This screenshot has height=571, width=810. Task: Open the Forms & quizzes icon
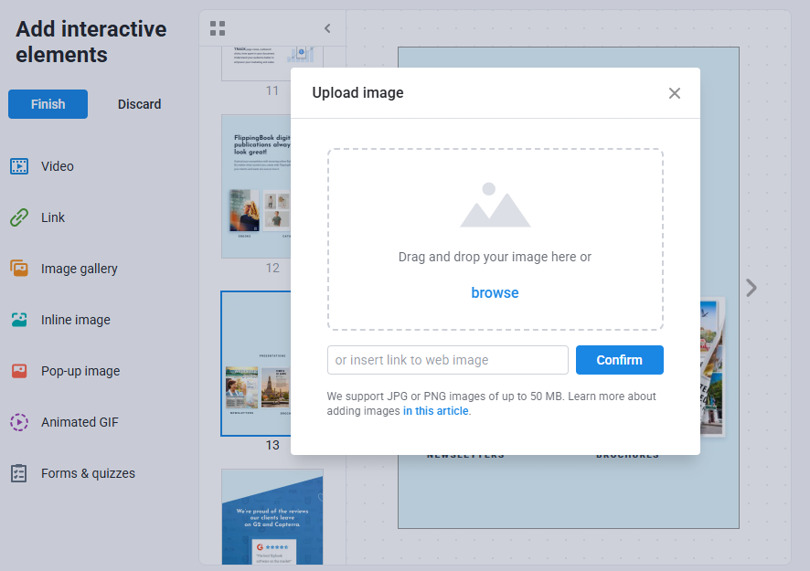tap(19, 473)
